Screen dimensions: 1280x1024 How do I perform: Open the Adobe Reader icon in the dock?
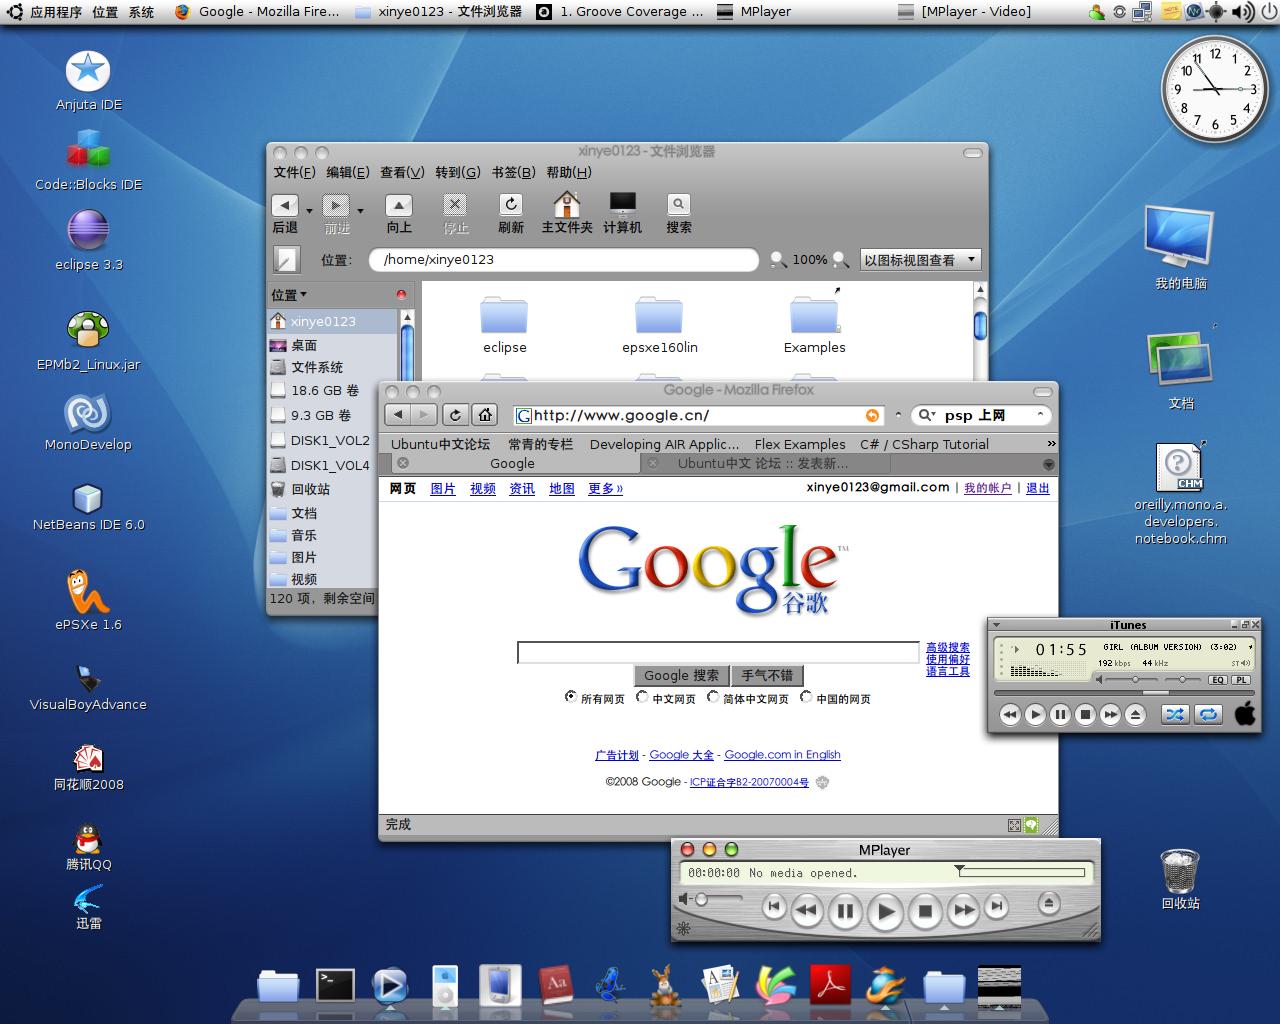click(830, 986)
